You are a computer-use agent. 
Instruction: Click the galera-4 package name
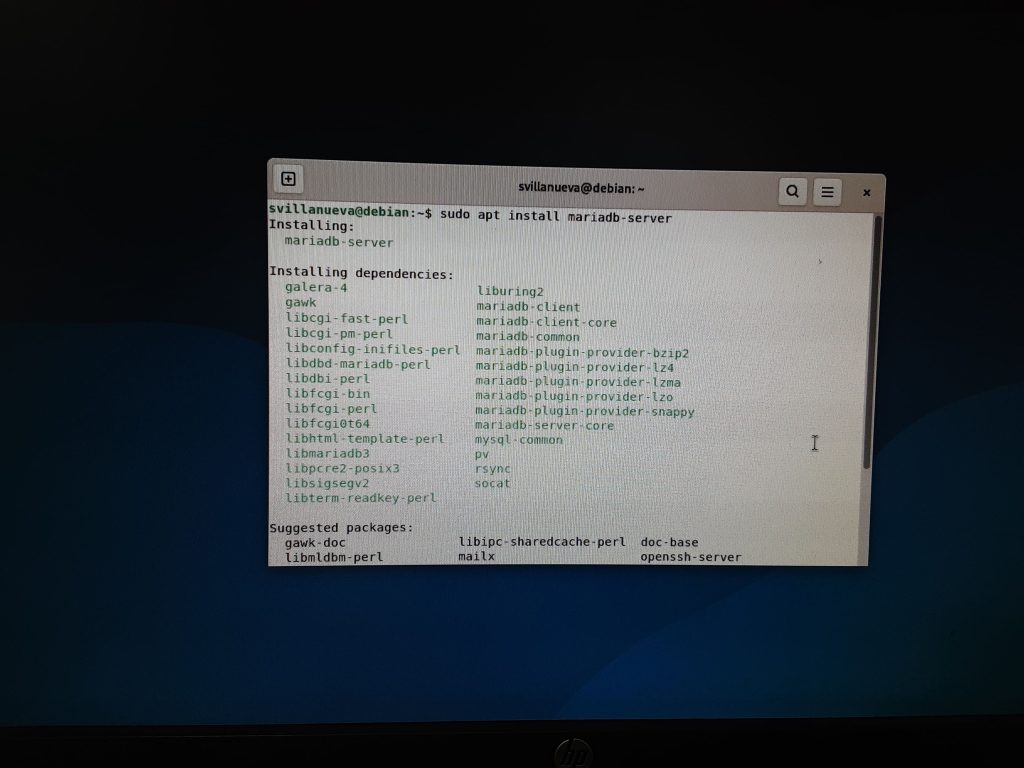tap(316, 288)
